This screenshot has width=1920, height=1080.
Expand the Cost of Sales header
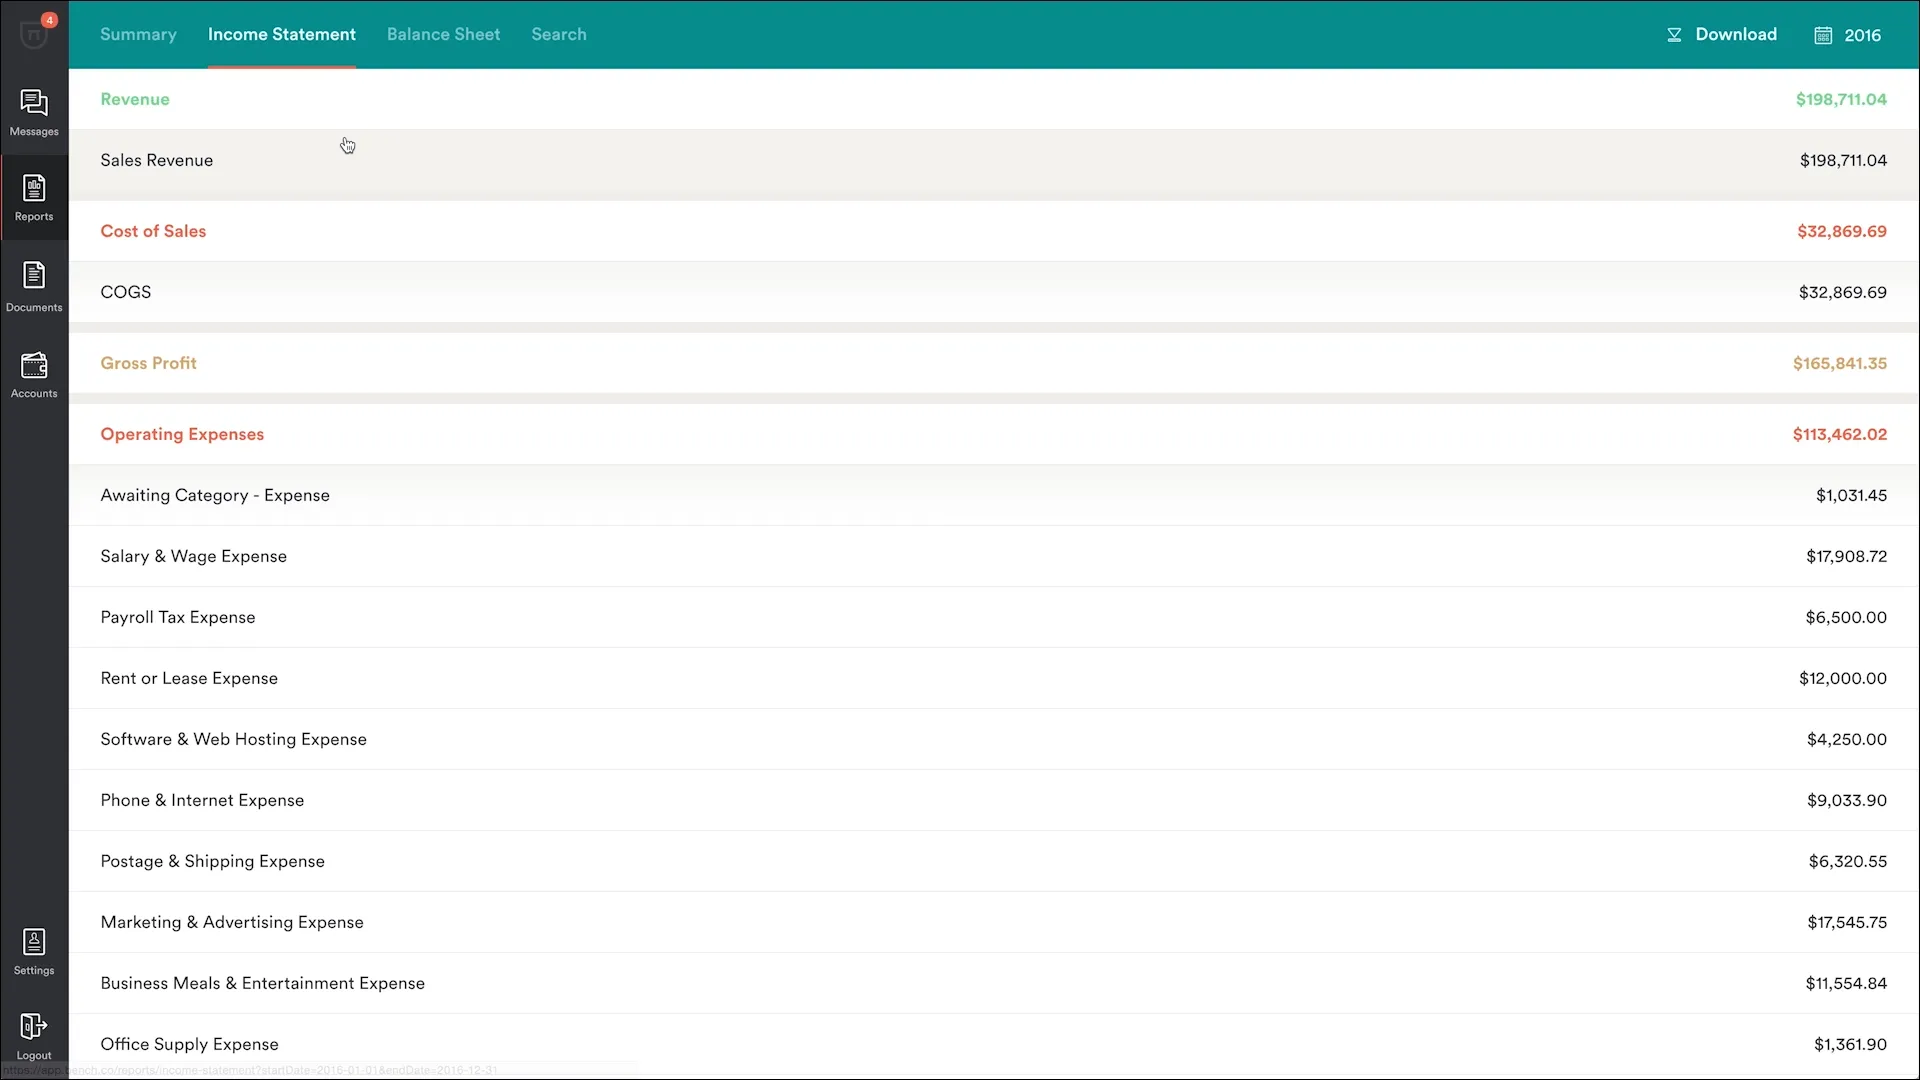[153, 231]
